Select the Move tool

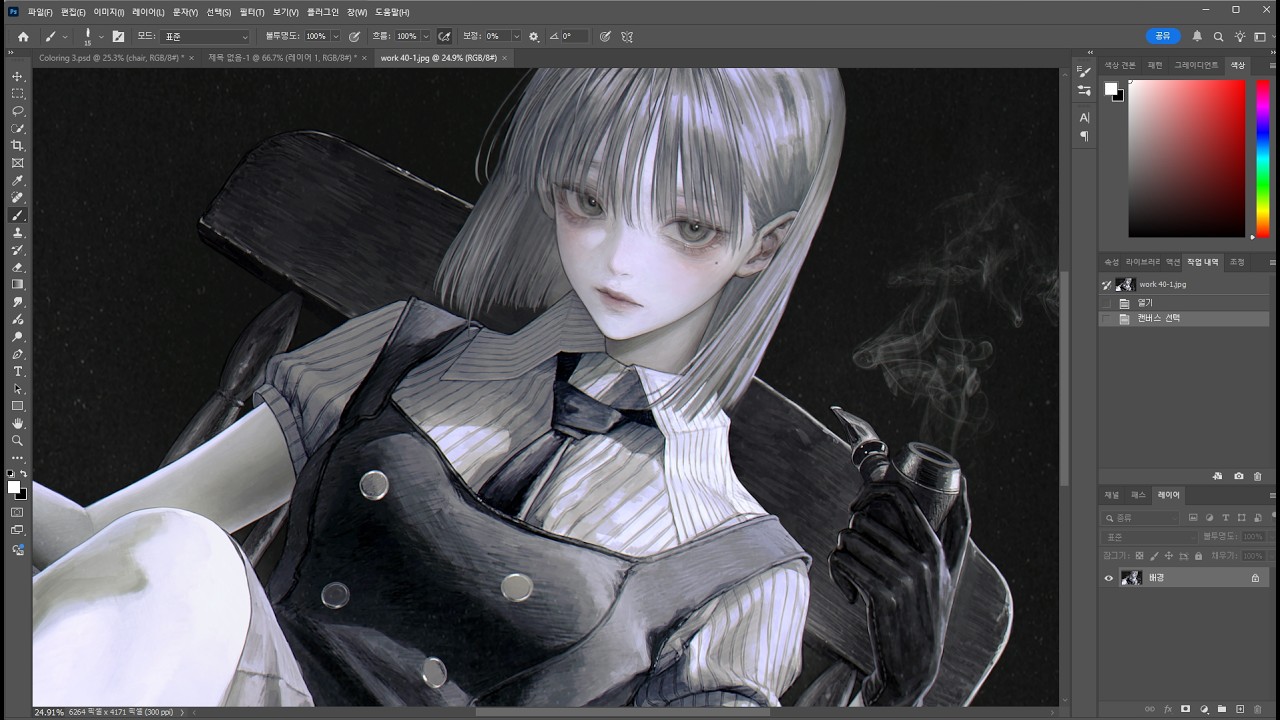click(17, 76)
